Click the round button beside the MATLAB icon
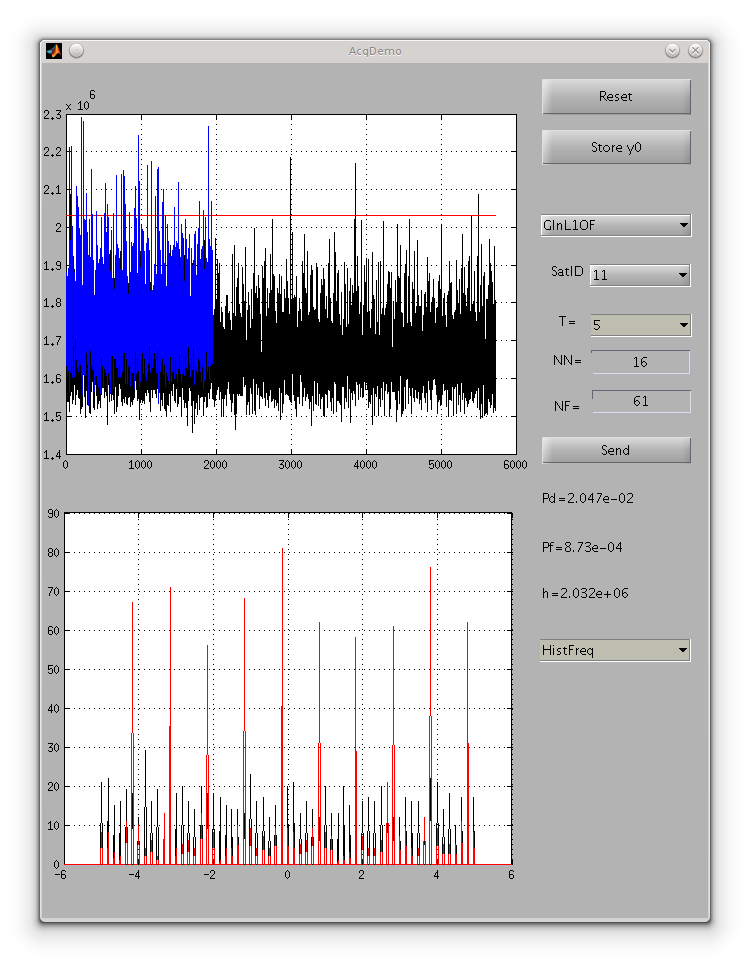The height and width of the screenshot is (962, 750). 77,51
